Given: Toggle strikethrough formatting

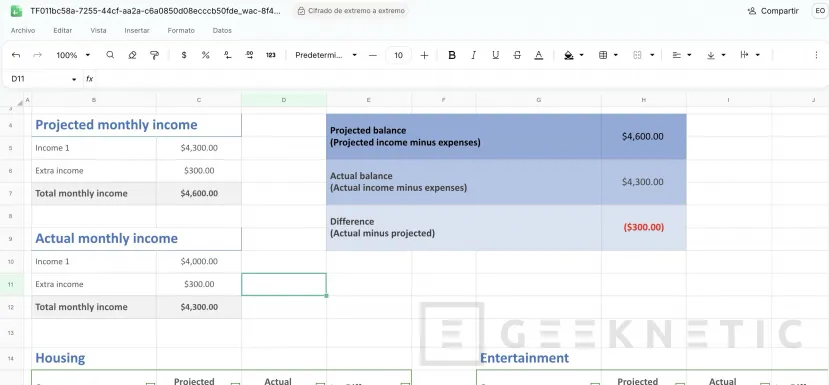Looking at the screenshot, I should tap(517, 55).
